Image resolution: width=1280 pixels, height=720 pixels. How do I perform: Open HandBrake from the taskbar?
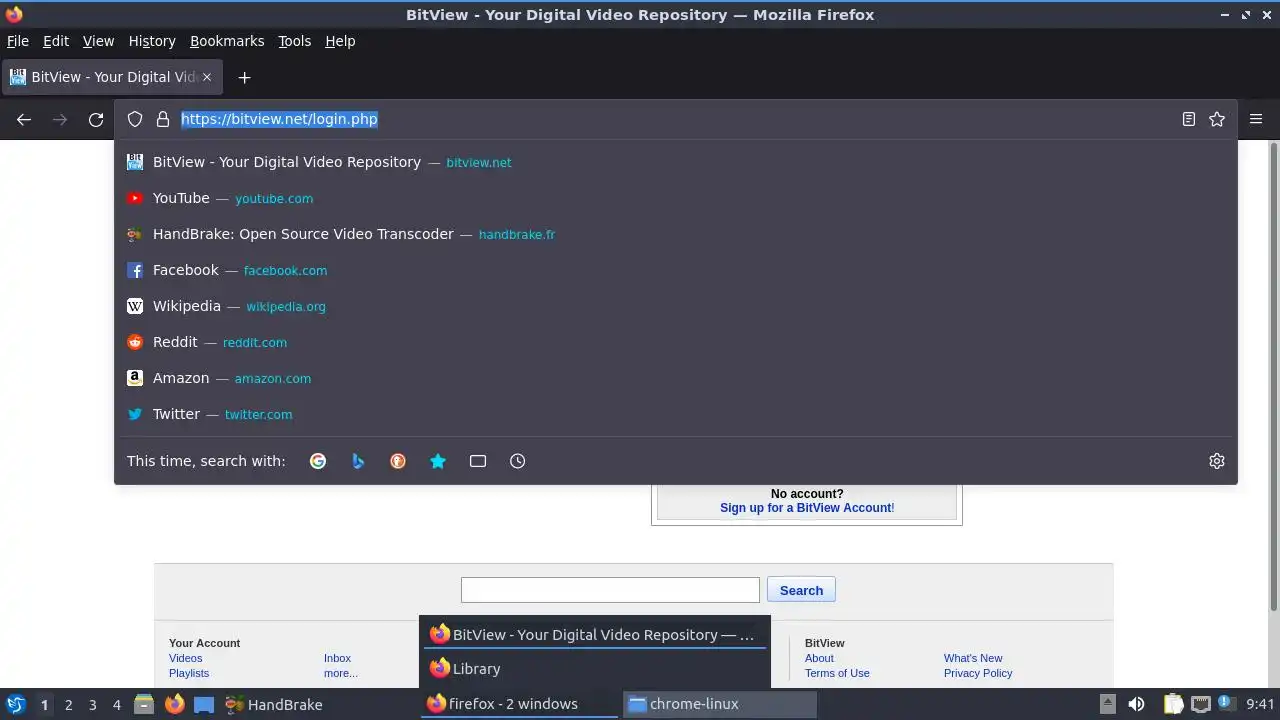[x=273, y=704]
